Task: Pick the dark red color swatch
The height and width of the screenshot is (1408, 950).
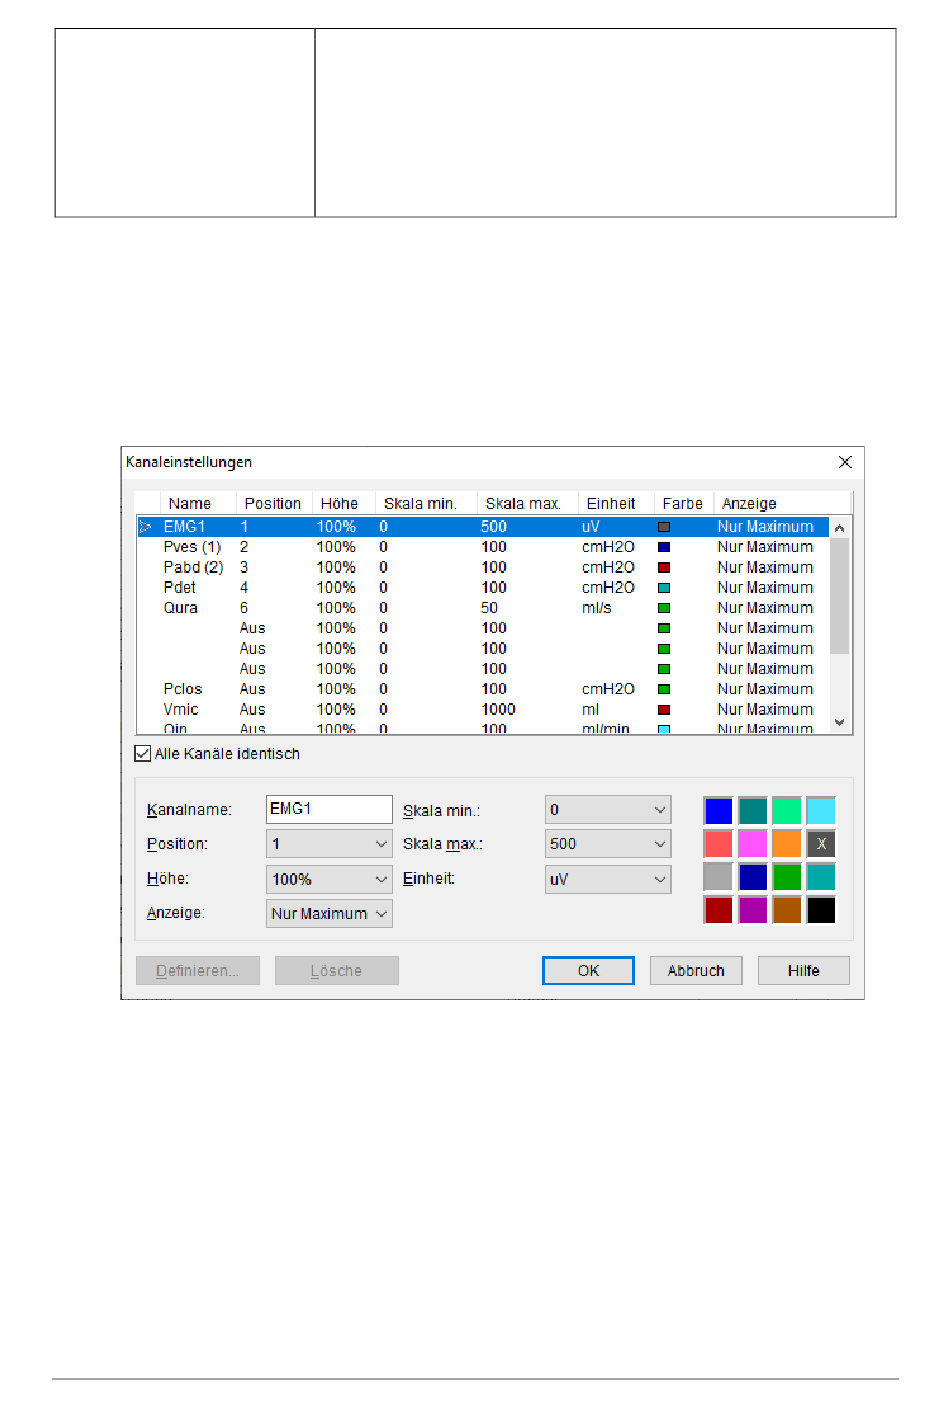Action: click(x=718, y=910)
